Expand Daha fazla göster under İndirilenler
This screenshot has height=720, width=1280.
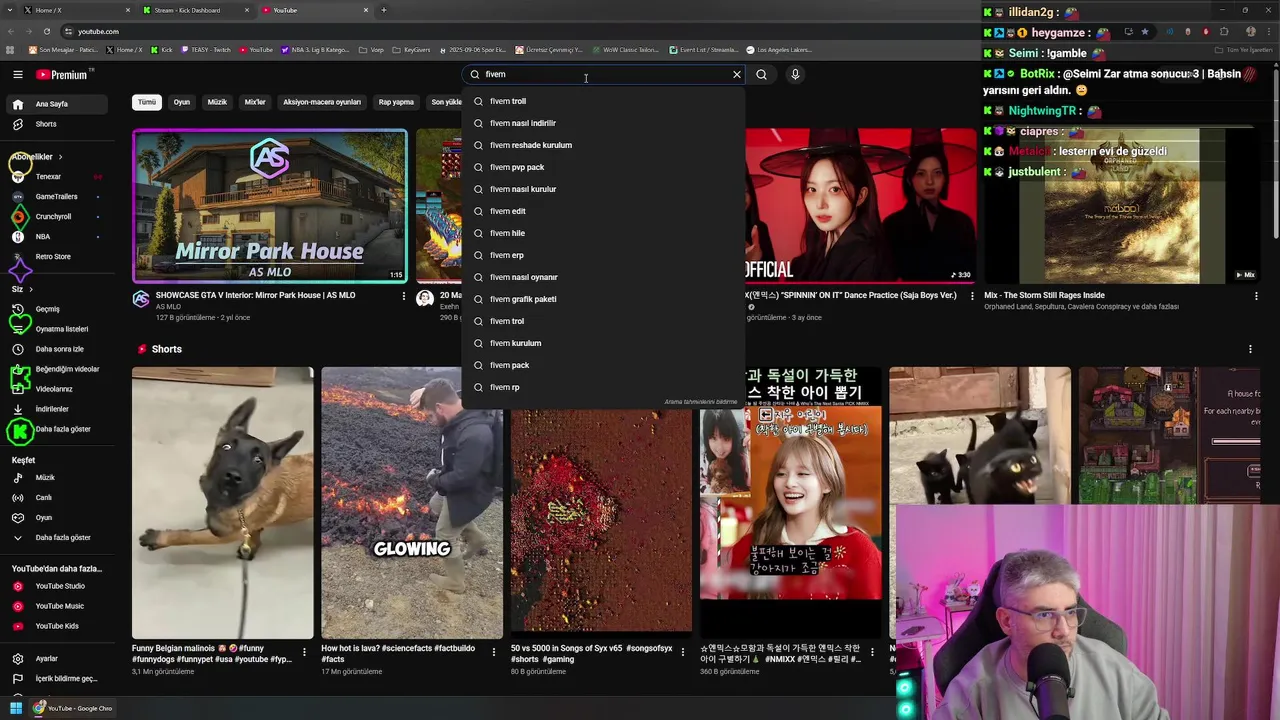coord(58,429)
